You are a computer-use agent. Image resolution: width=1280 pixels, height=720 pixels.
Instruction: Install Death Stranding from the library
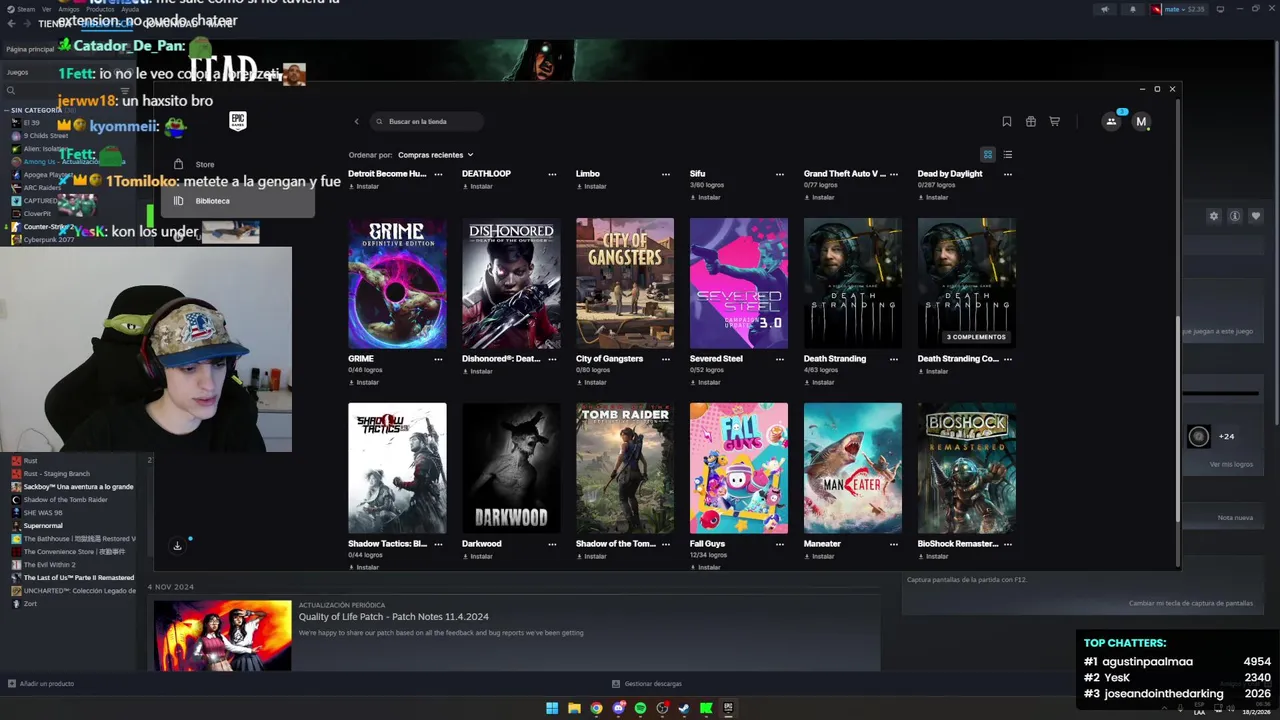[820, 382]
